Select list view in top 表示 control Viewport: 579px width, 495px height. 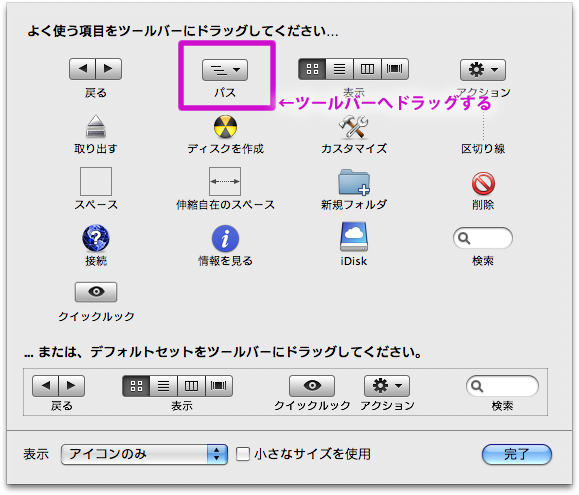[339, 69]
